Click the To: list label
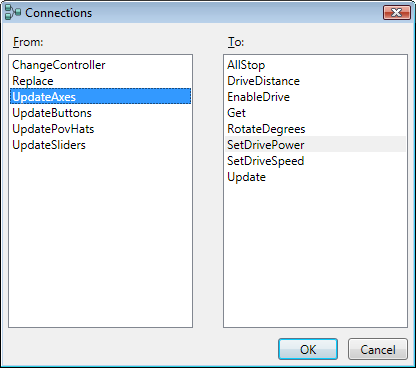This screenshot has width=416, height=368. [x=236, y=42]
